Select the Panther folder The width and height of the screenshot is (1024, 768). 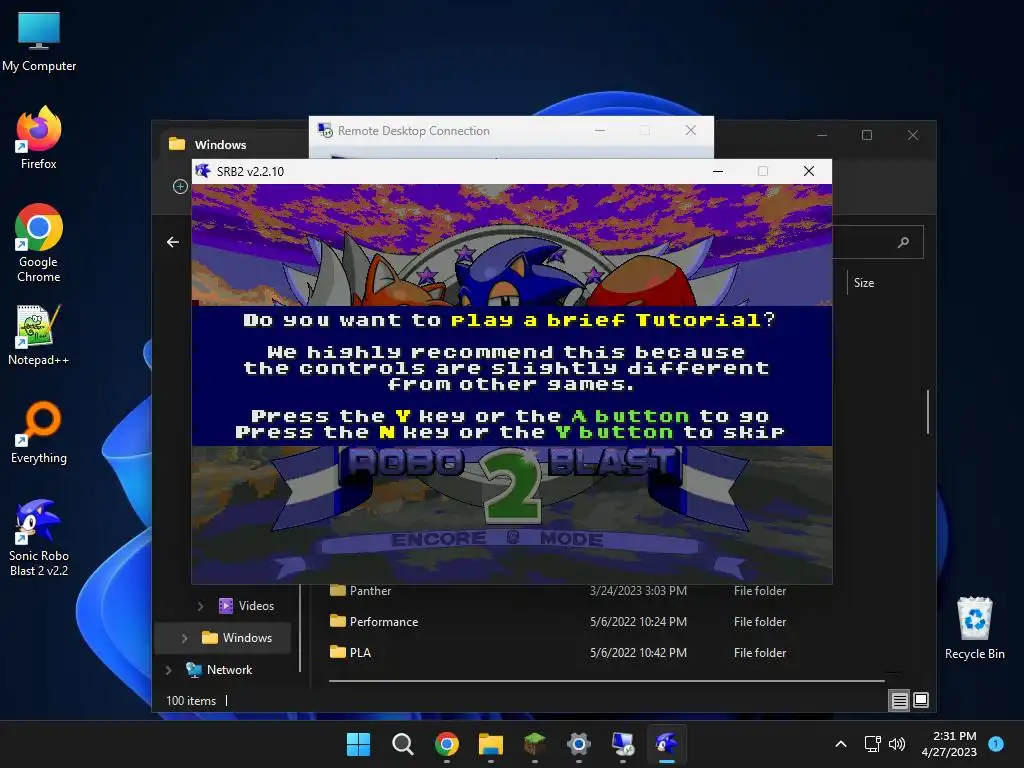pos(360,591)
